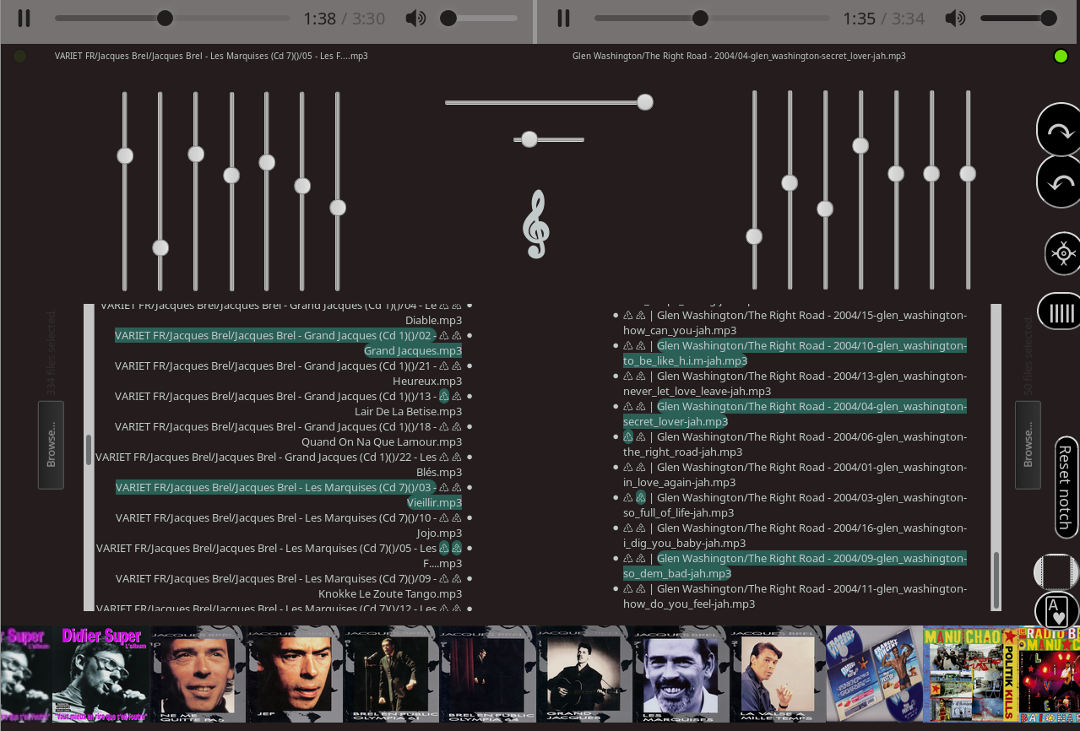
Task: Select Lair De La Betise.mp3 track
Action: coord(289,404)
